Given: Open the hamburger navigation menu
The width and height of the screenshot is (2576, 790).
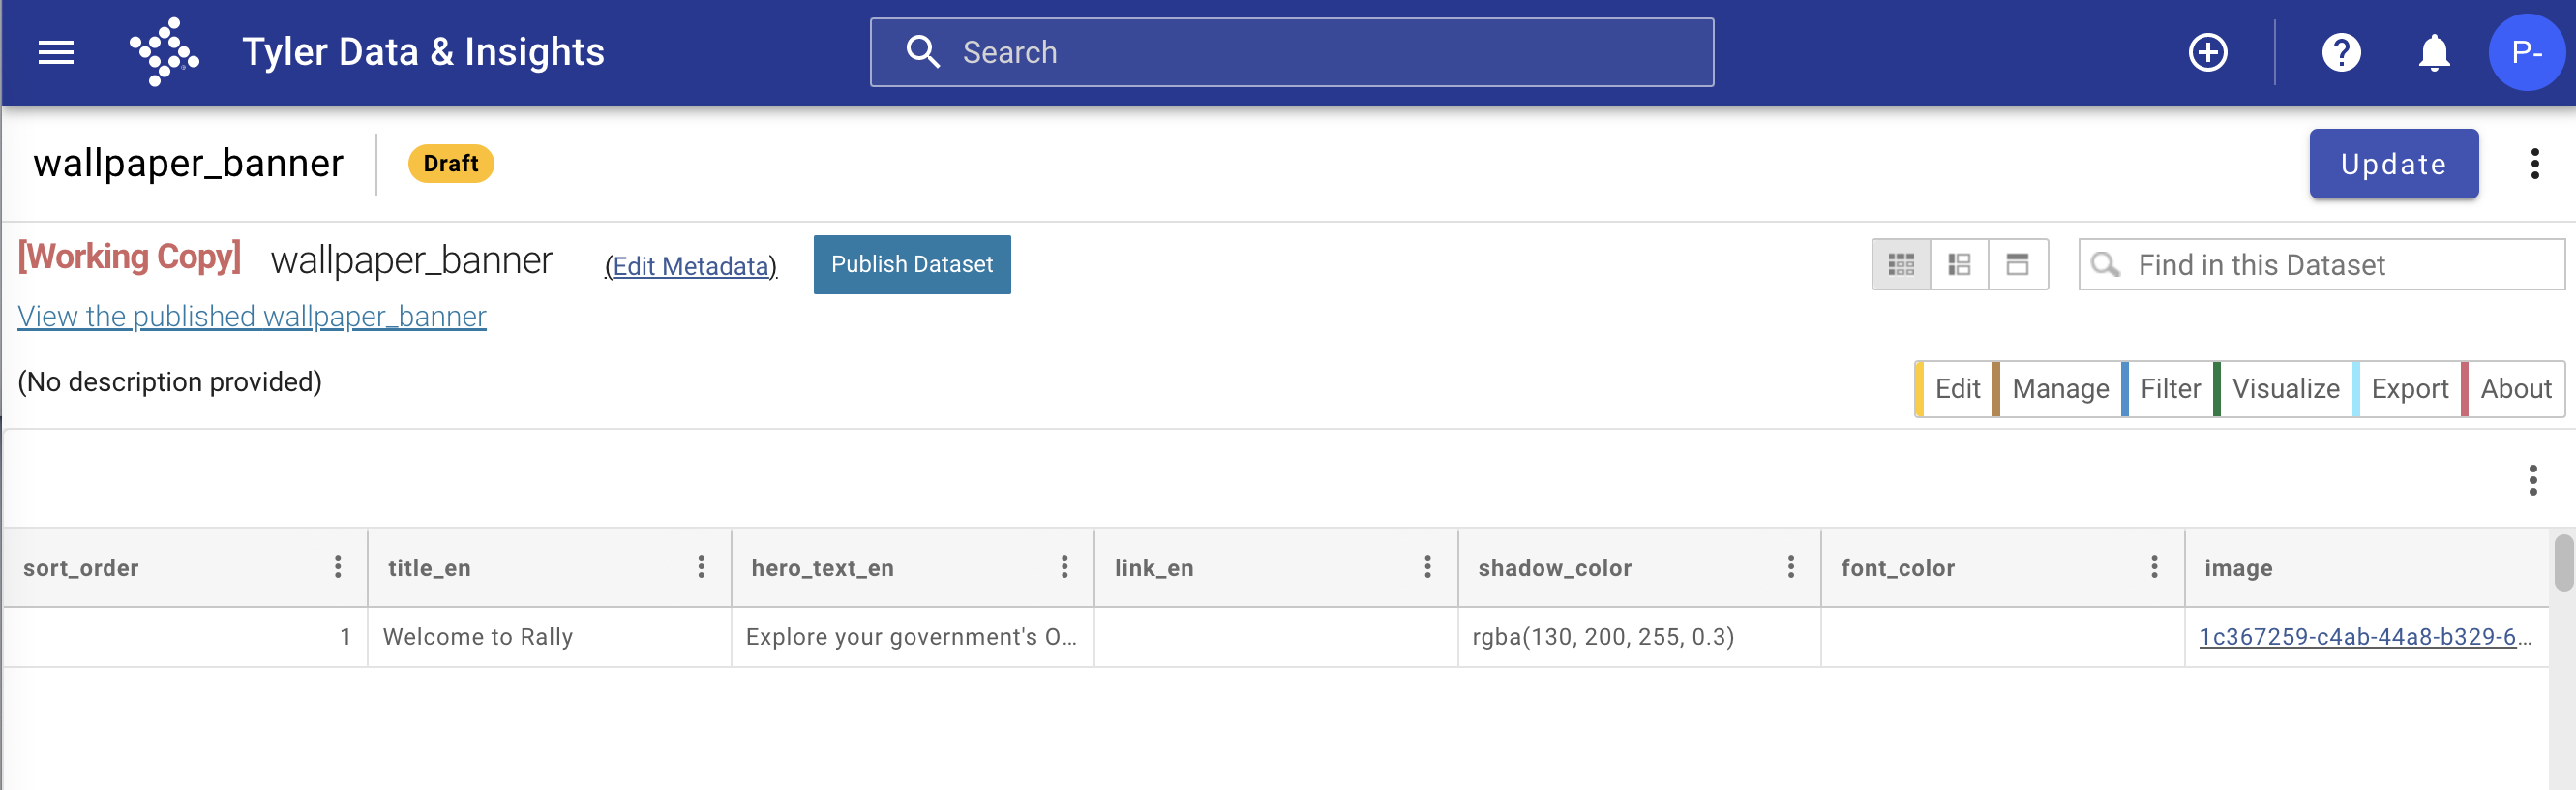Looking at the screenshot, I should (x=56, y=52).
